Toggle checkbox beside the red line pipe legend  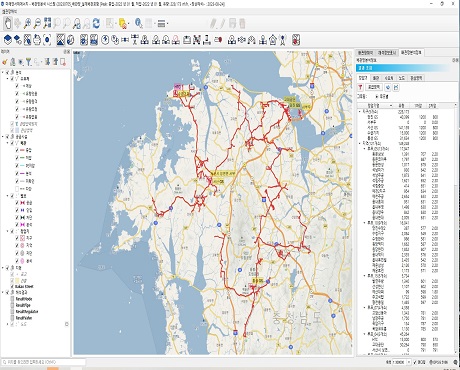[17, 150]
